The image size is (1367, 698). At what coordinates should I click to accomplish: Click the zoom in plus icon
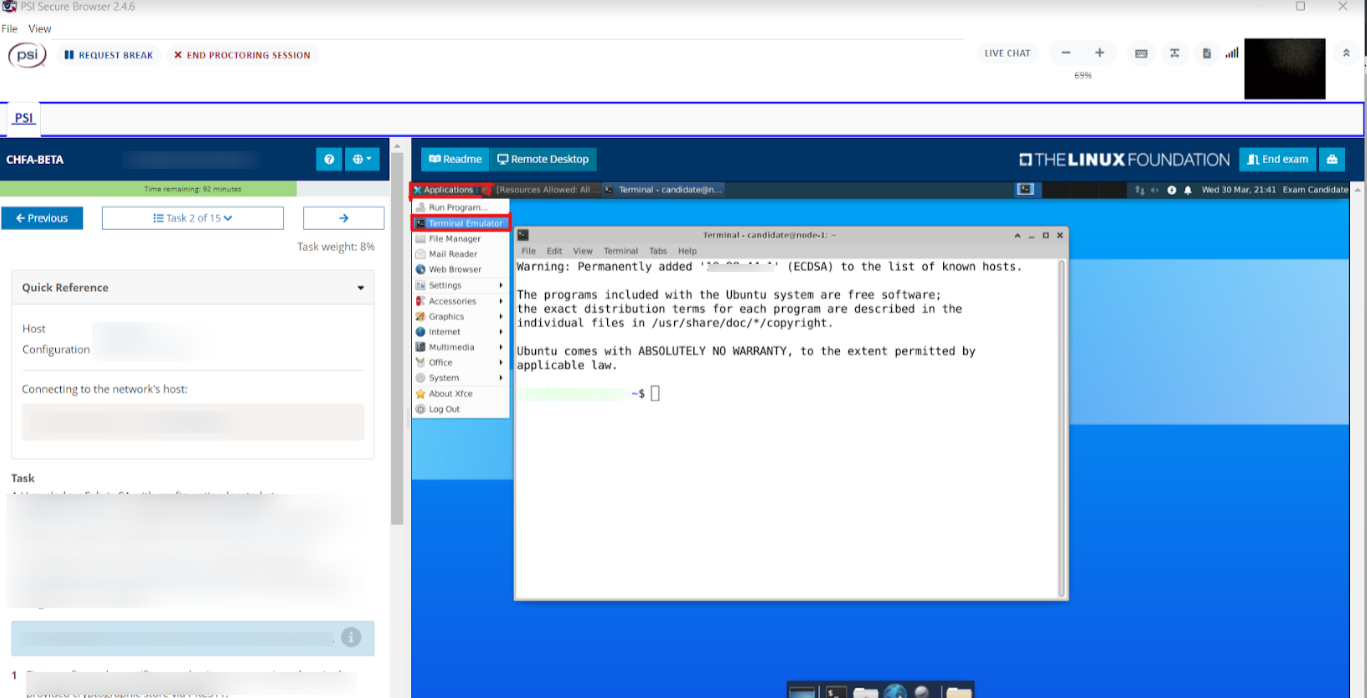point(1100,53)
